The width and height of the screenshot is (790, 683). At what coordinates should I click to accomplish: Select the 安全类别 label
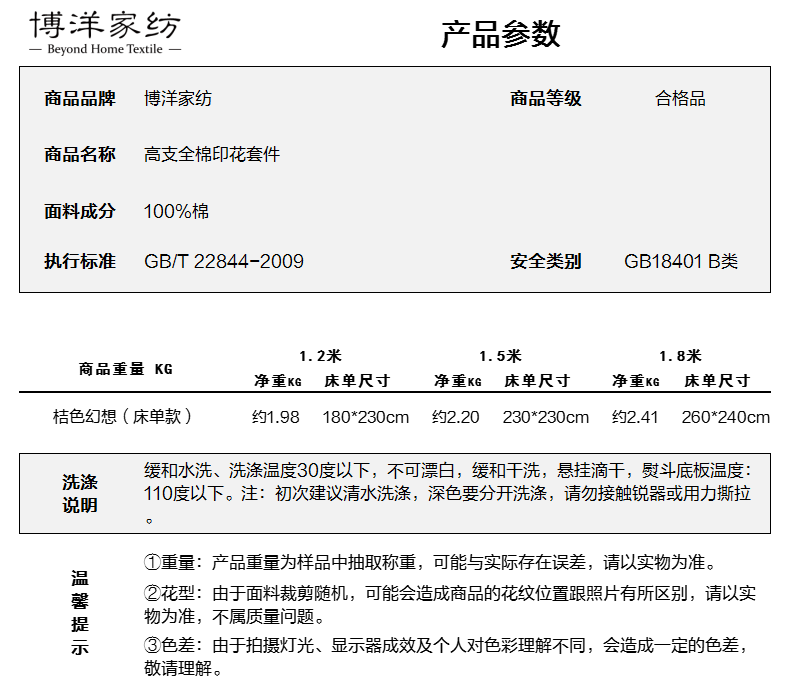[546, 261]
